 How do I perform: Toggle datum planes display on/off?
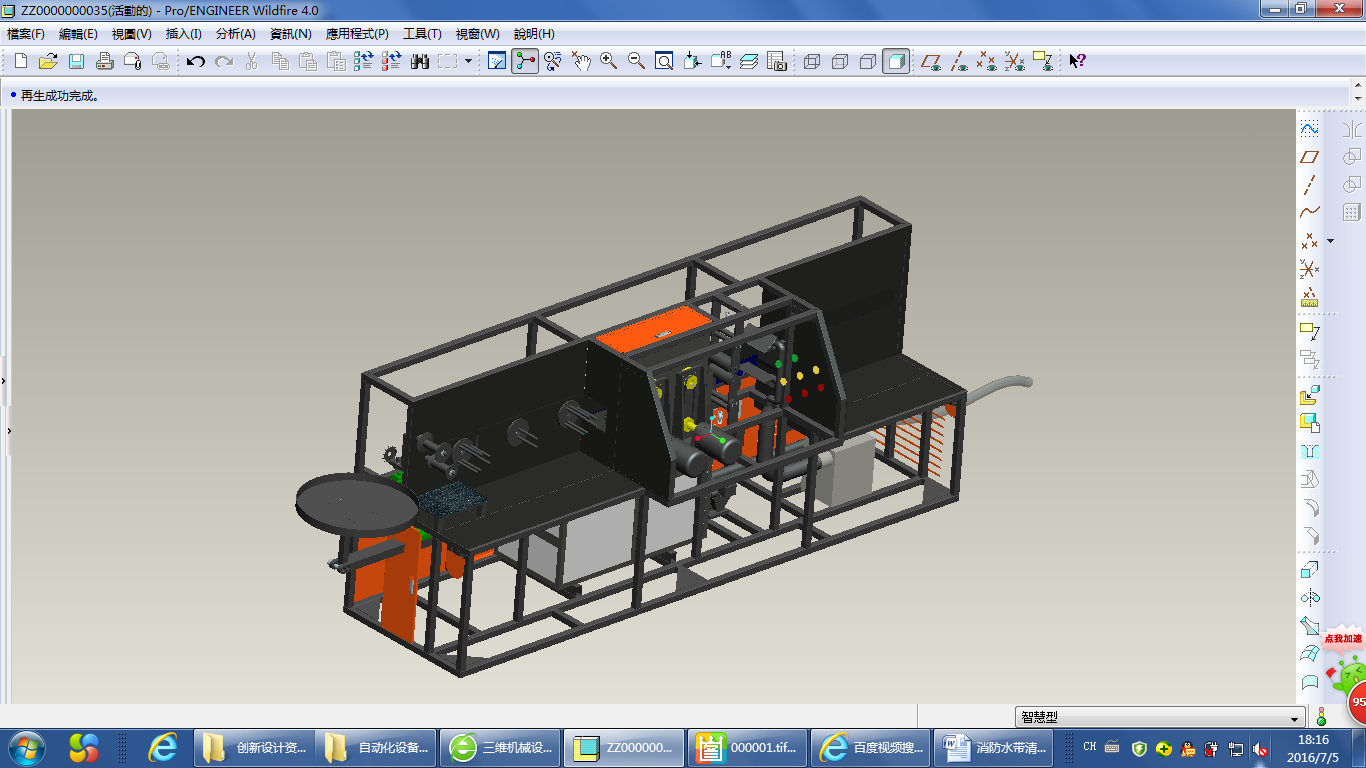tap(931, 61)
